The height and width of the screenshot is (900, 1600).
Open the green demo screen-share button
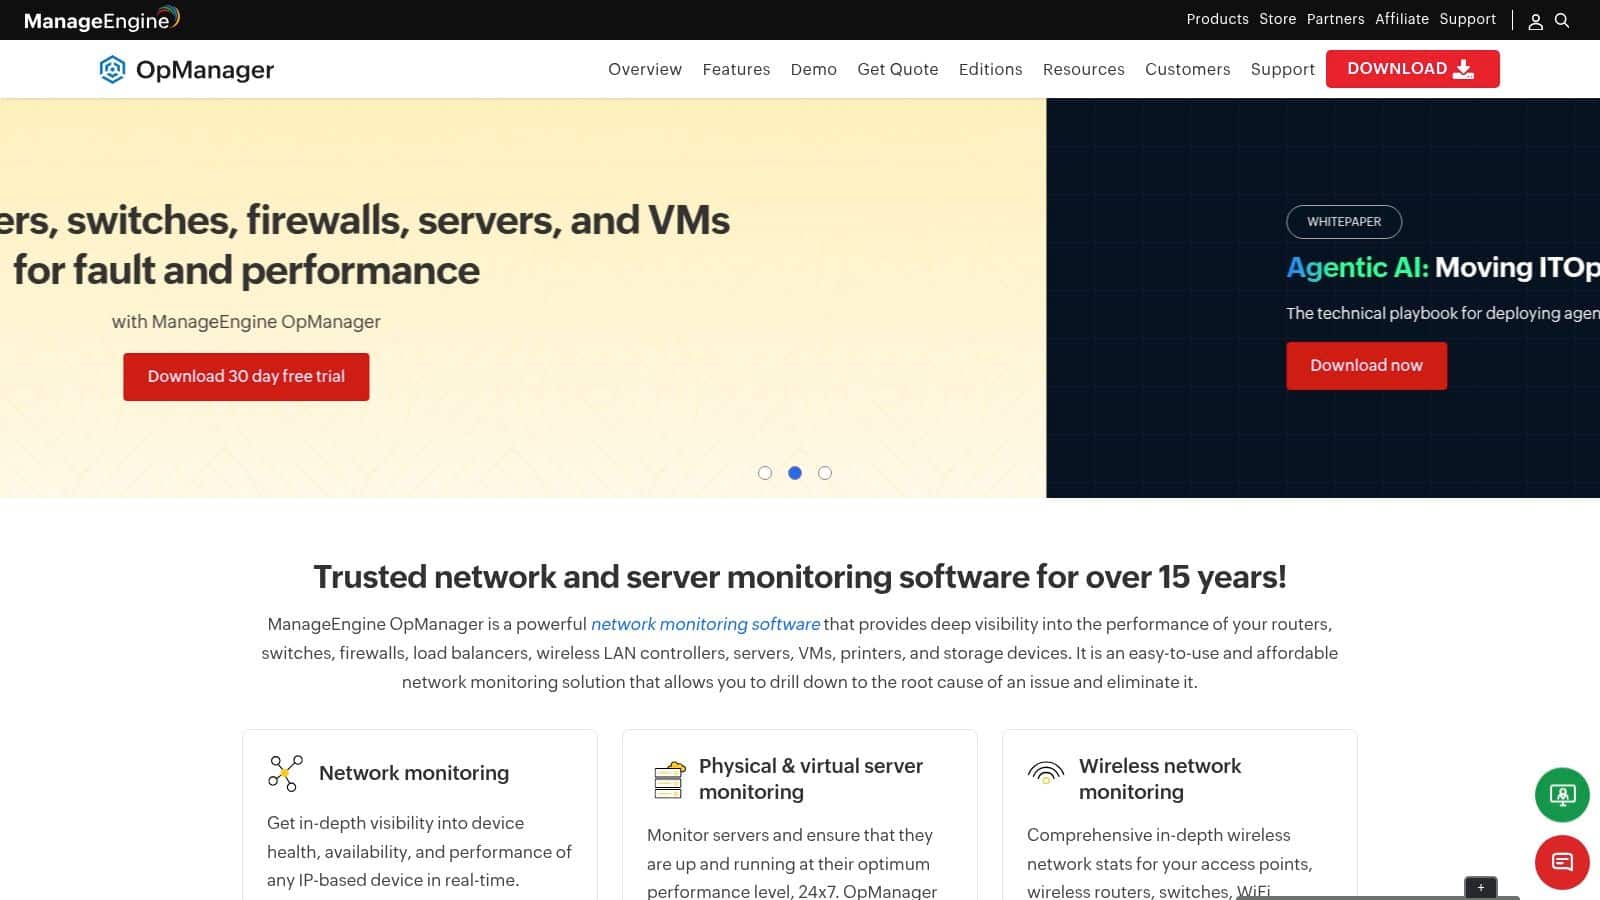pos(1562,795)
